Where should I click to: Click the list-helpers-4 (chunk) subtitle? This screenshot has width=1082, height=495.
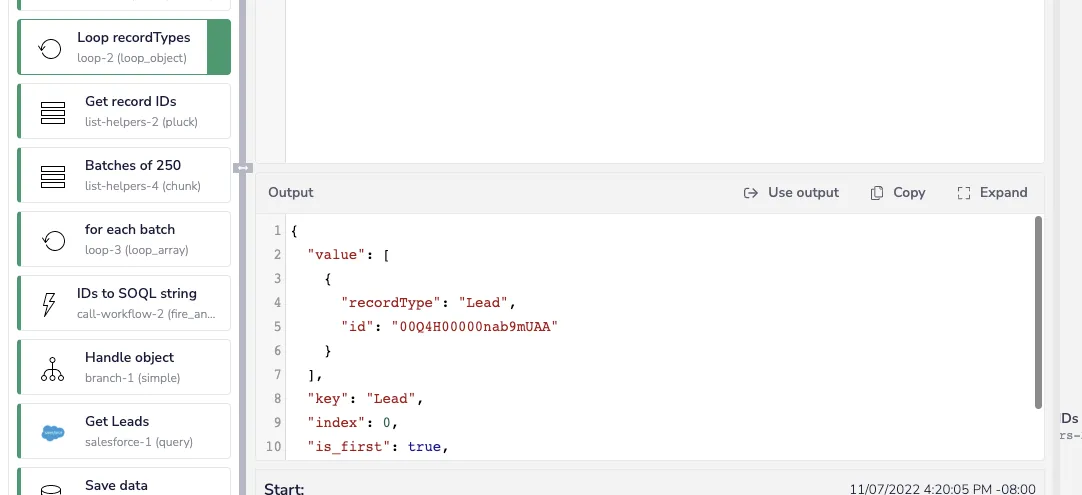[x=143, y=186]
